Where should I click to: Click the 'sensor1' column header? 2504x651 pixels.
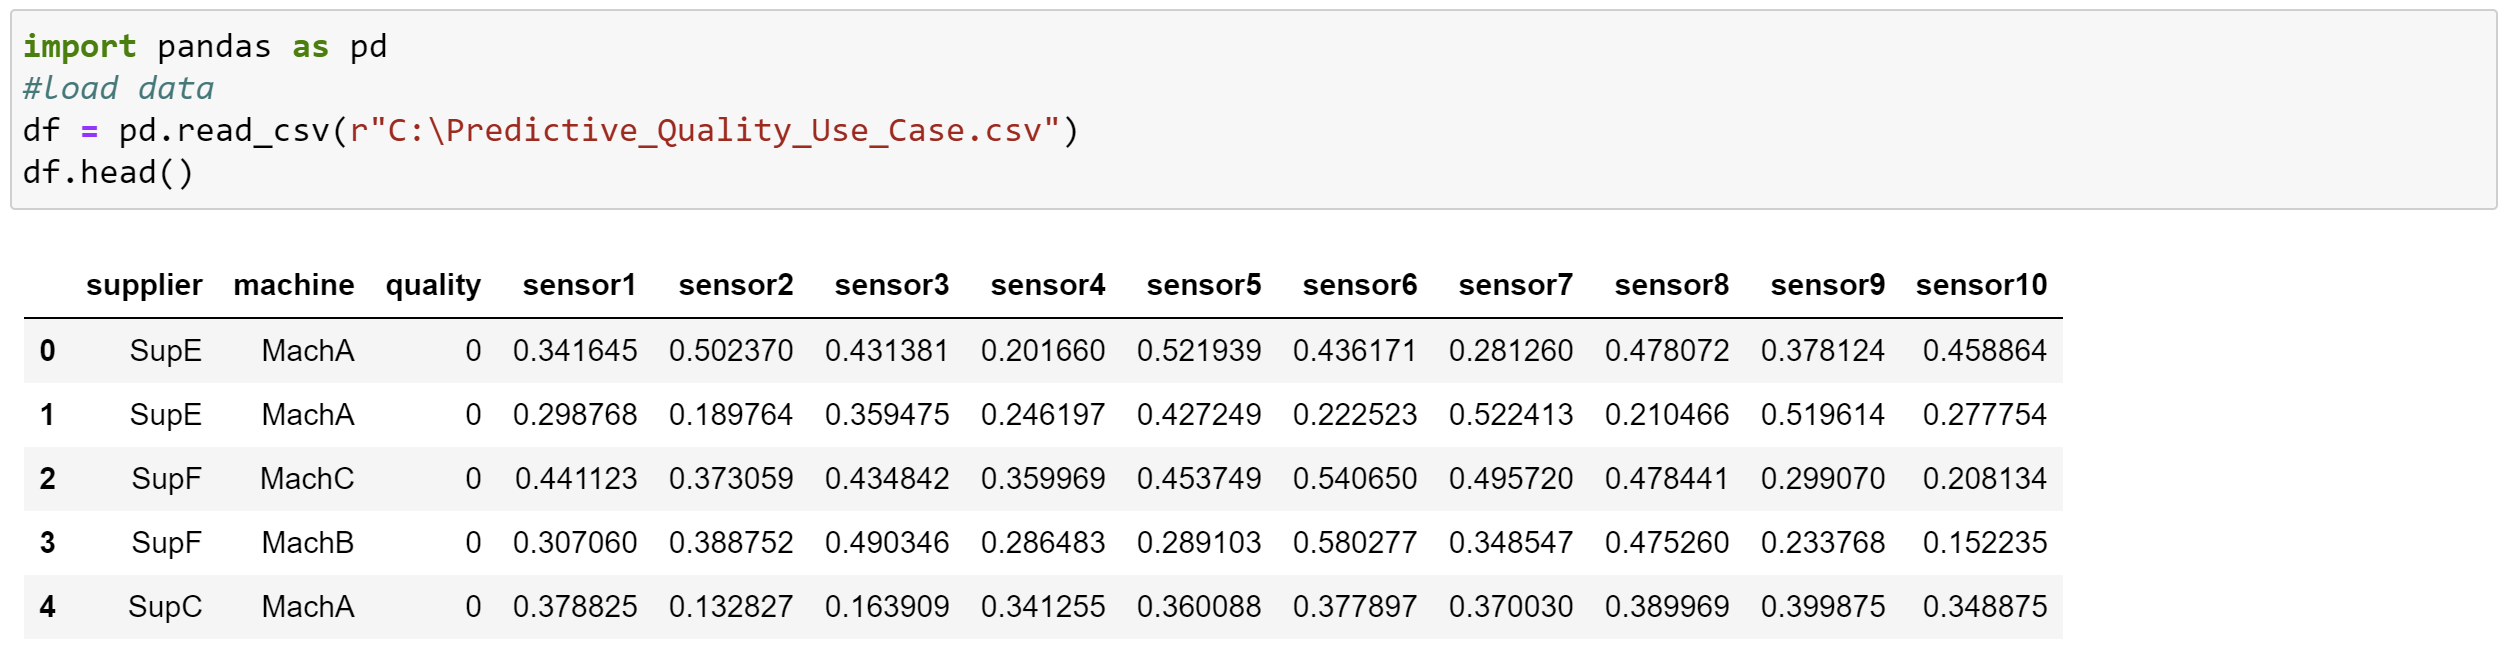(x=579, y=286)
